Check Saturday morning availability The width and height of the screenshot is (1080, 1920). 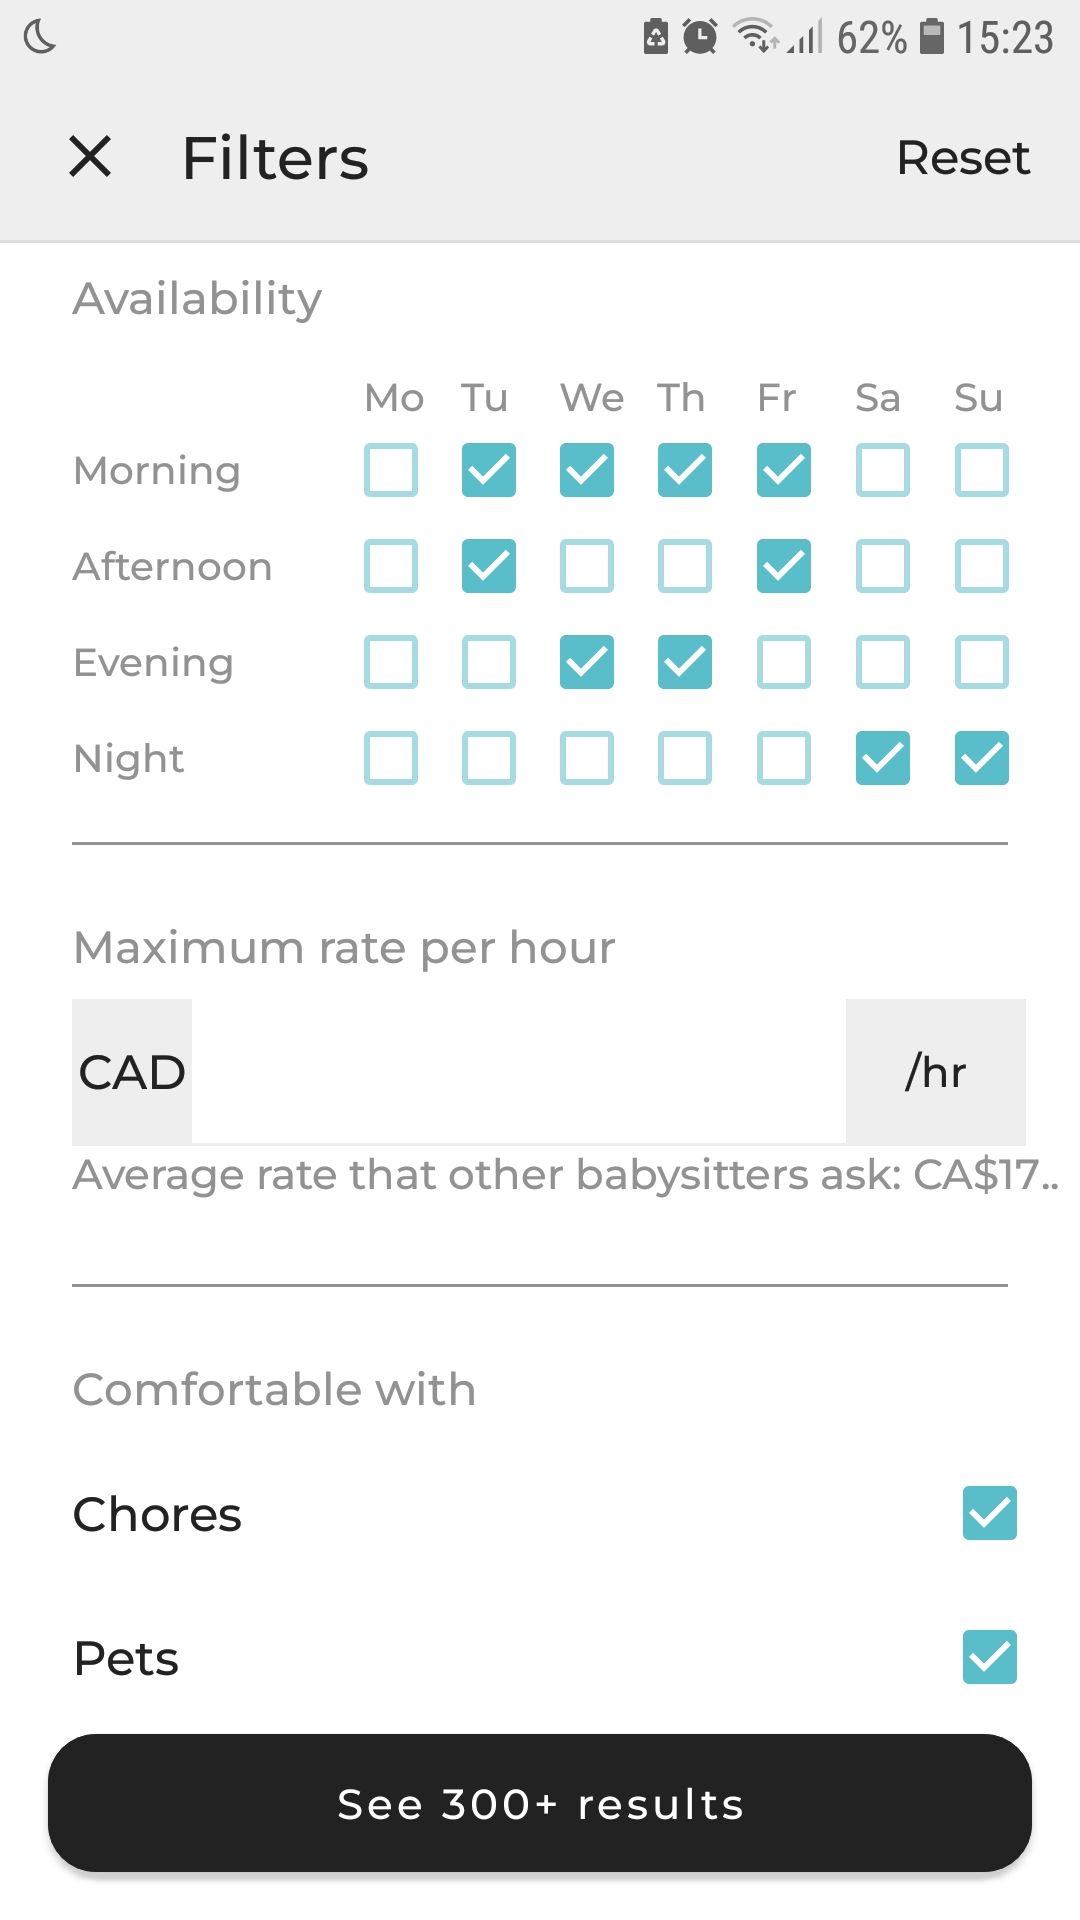pos(883,470)
